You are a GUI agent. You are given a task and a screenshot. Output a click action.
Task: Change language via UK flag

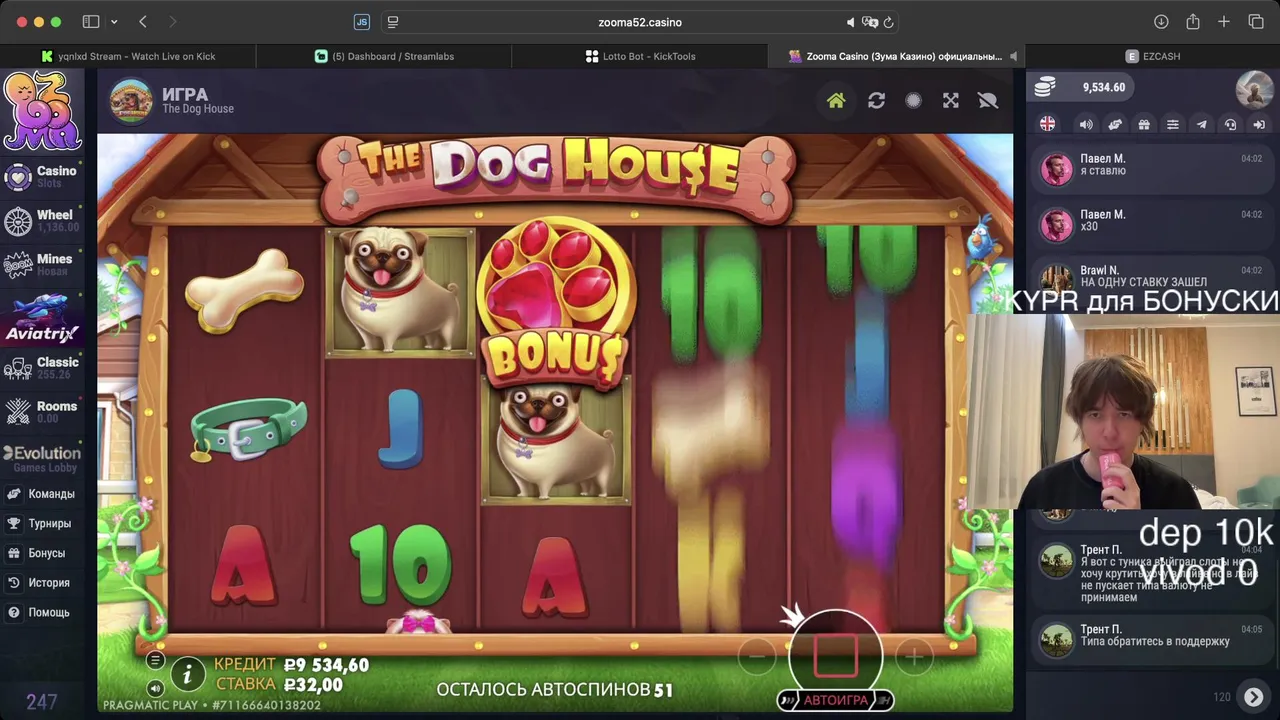[1047, 124]
